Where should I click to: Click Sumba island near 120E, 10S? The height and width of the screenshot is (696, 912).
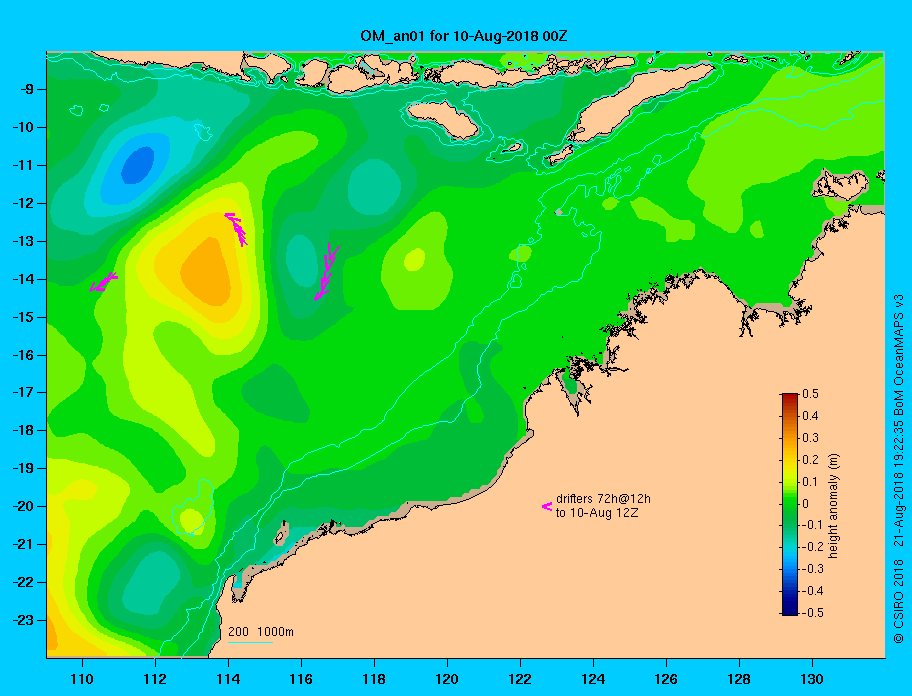click(x=443, y=119)
